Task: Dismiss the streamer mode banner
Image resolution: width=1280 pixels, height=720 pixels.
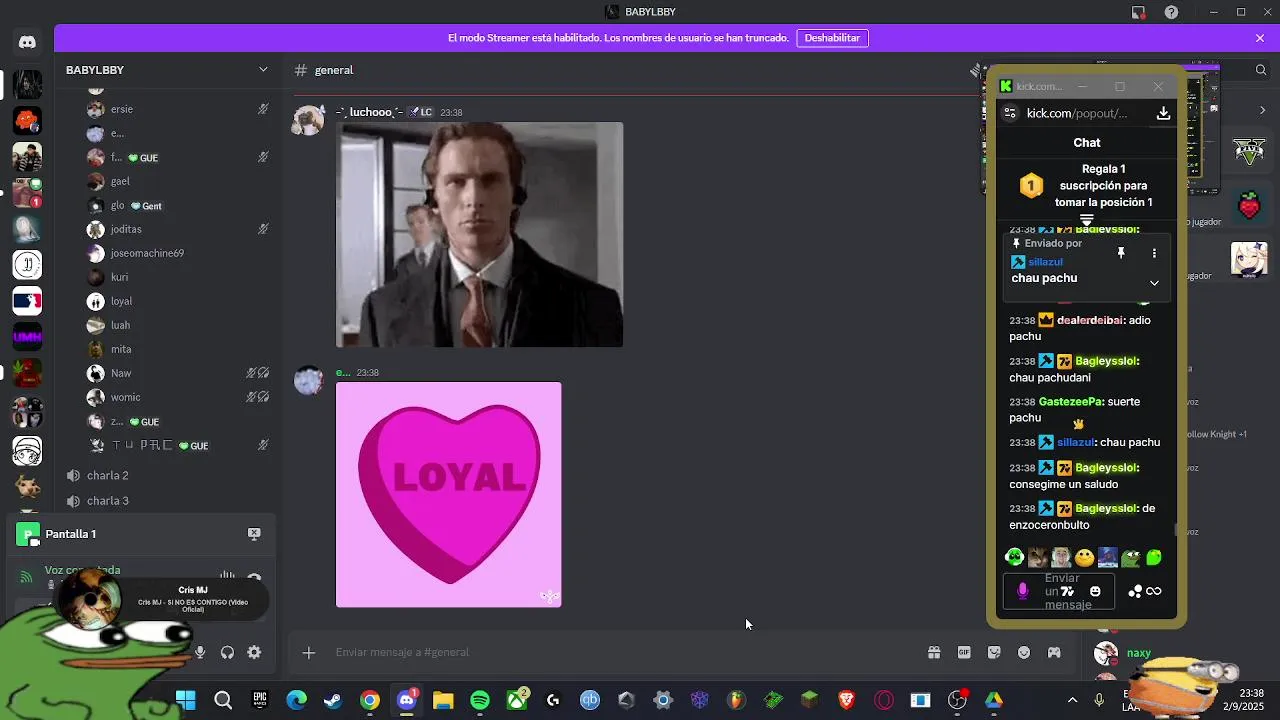Action: coord(1260,38)
